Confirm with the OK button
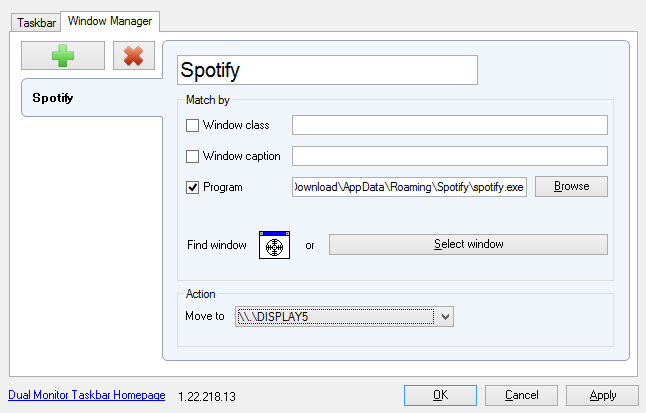 440,395
